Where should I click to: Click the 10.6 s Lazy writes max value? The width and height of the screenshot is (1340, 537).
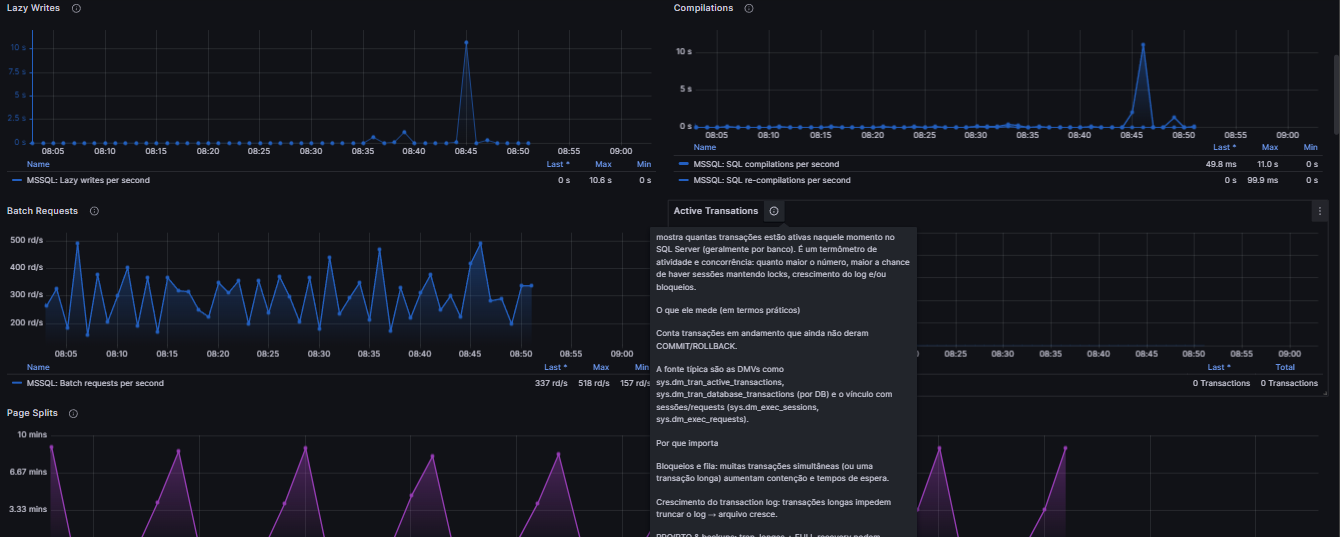600,180
